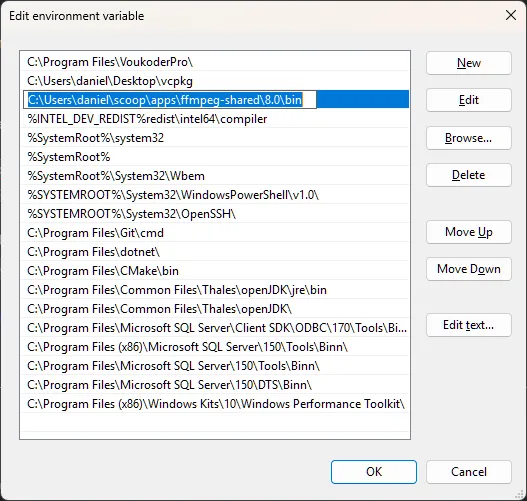527x501 pixels.
Task: Click the Edit button
Action: 469,100
